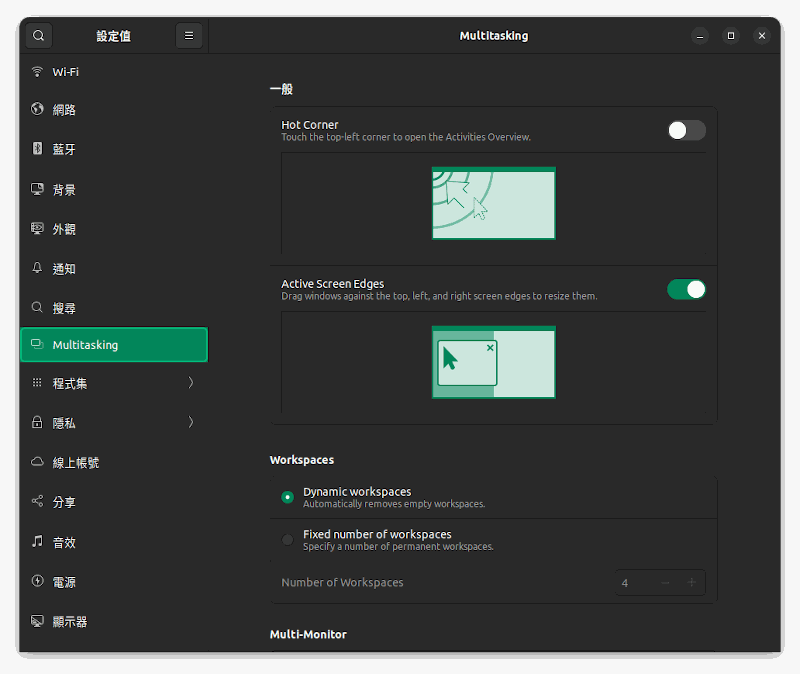Click the magnifier icon beside 搜尋
This screenshot has width=800, height=674.
[37, 307]
